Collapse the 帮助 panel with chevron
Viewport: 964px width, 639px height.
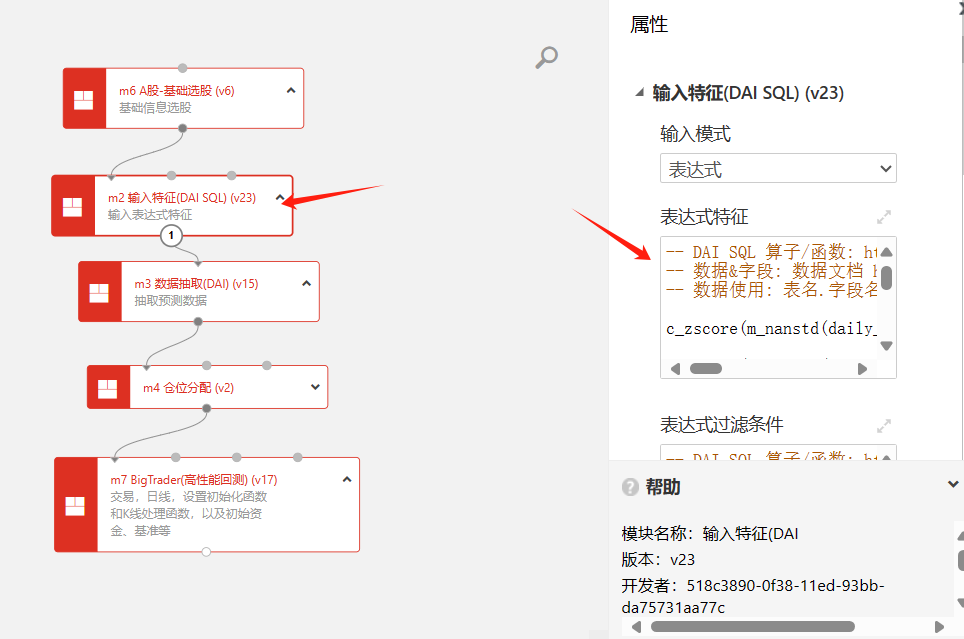pyautogui.click(x=952, y=485)
